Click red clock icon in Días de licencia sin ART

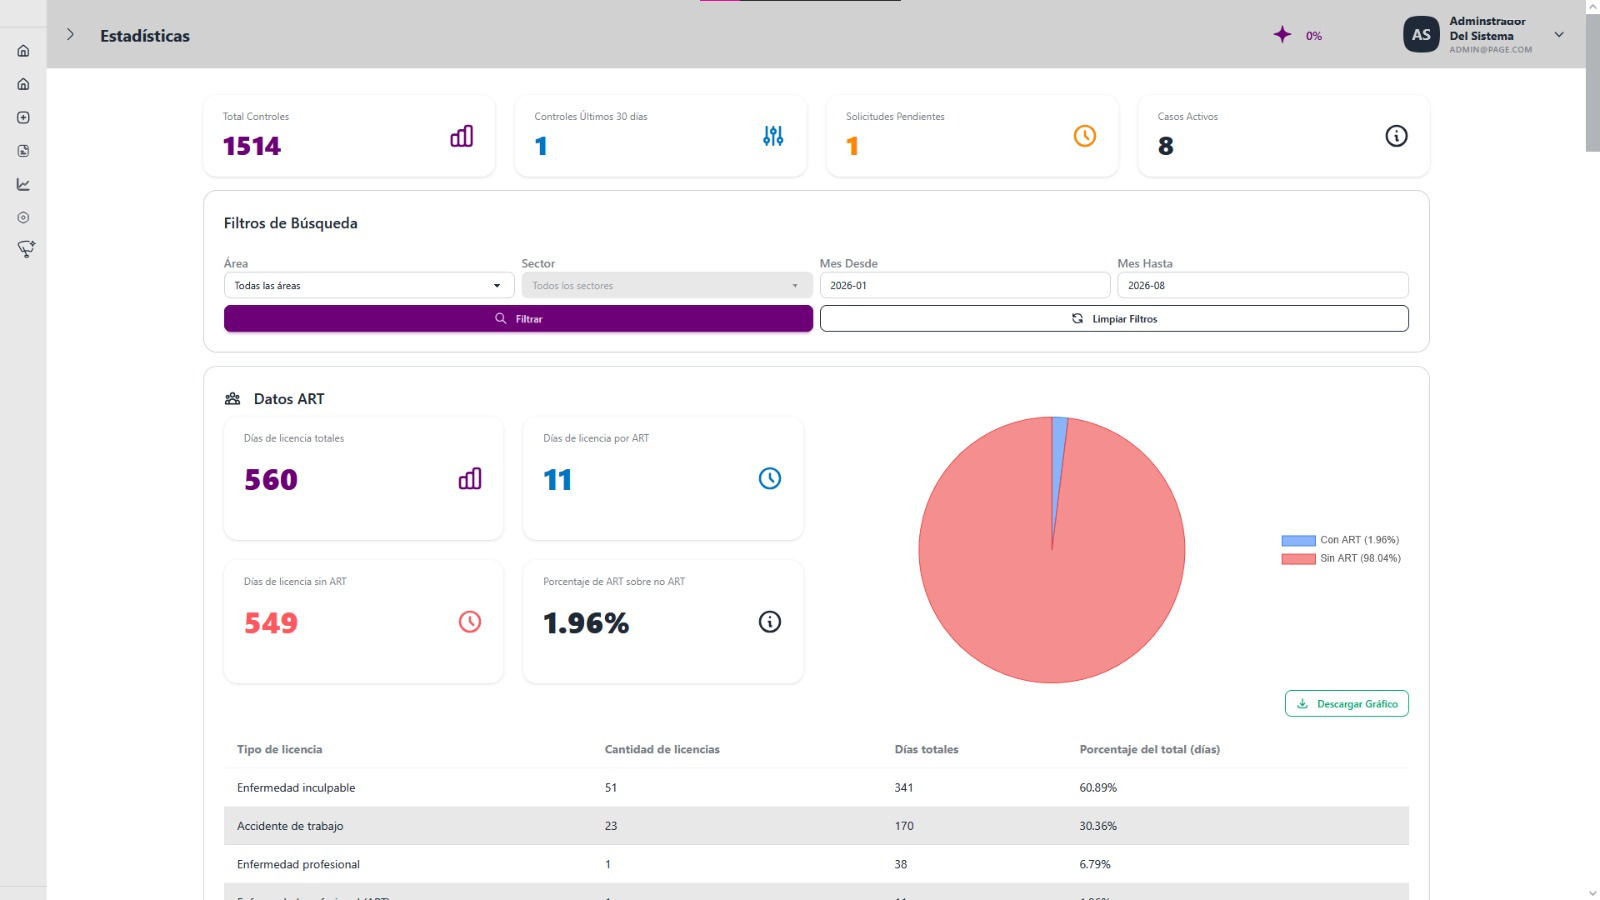click(x=470, y=622)
